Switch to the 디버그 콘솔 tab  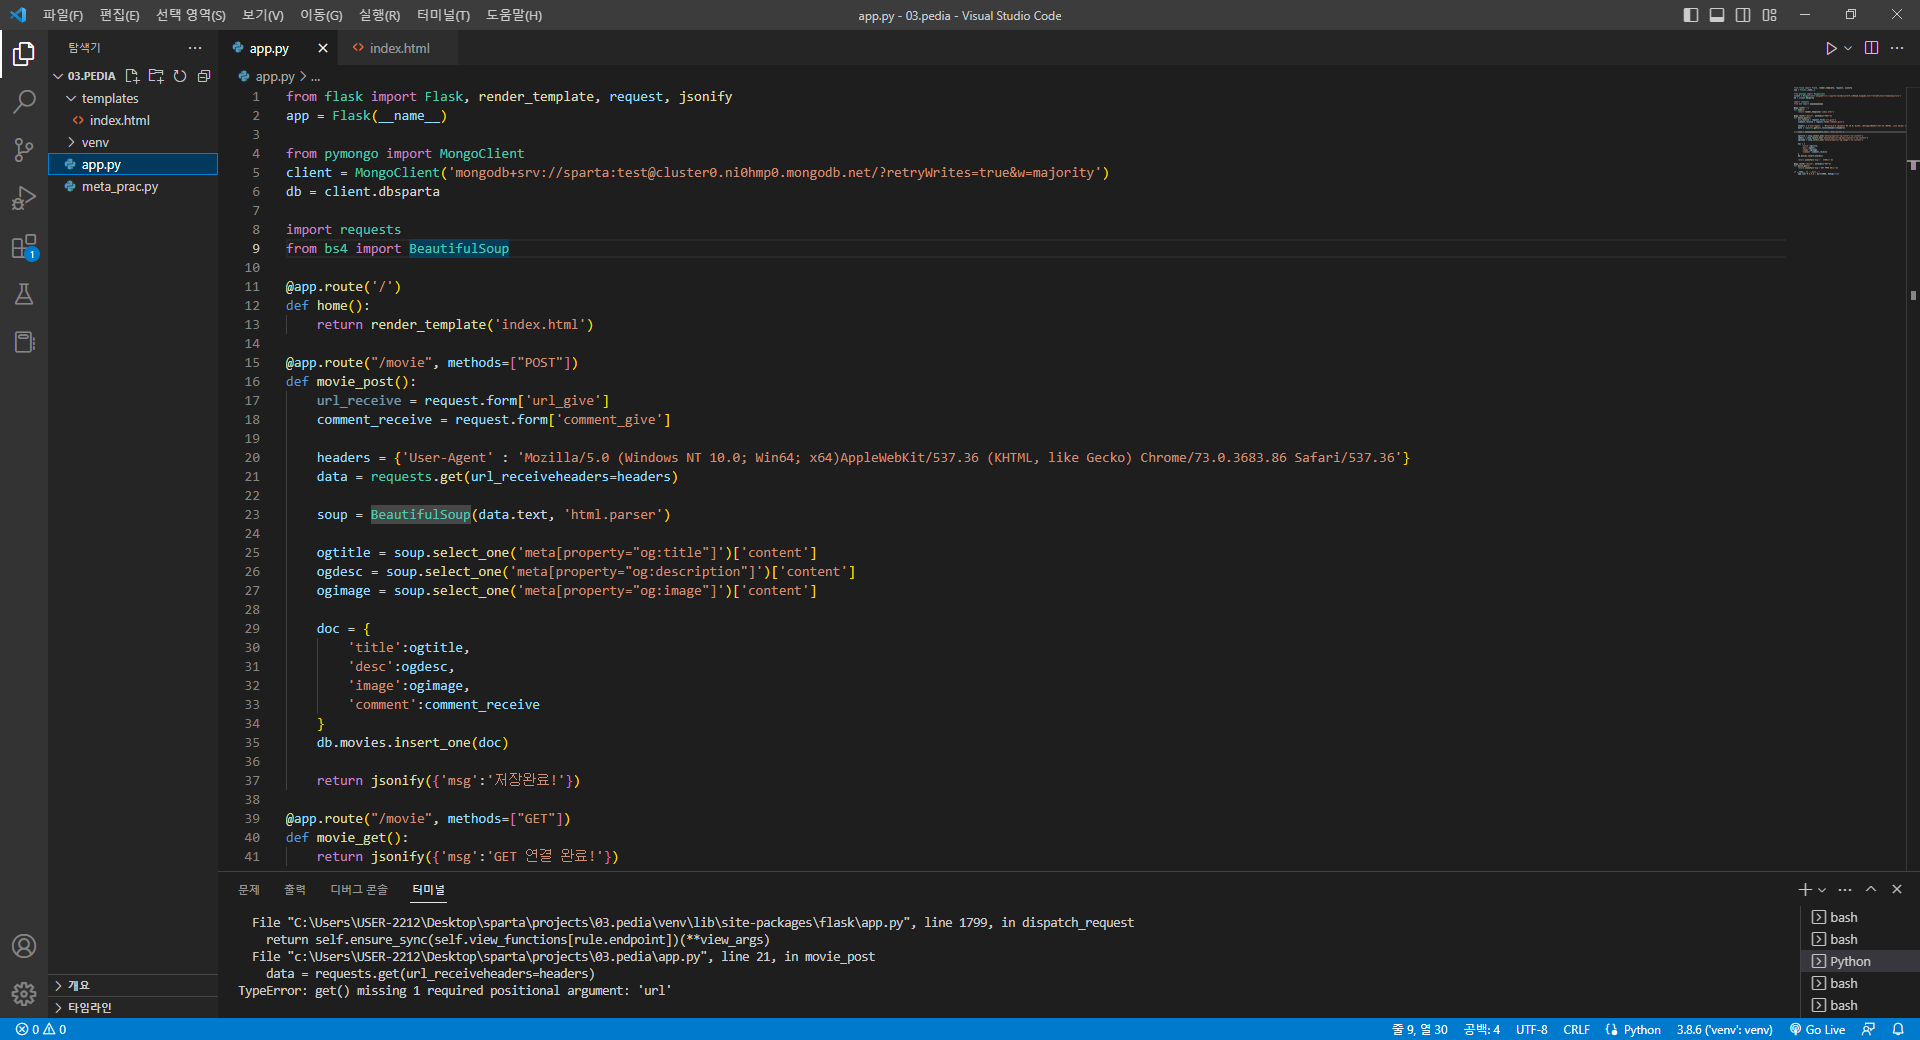point(359,889)
